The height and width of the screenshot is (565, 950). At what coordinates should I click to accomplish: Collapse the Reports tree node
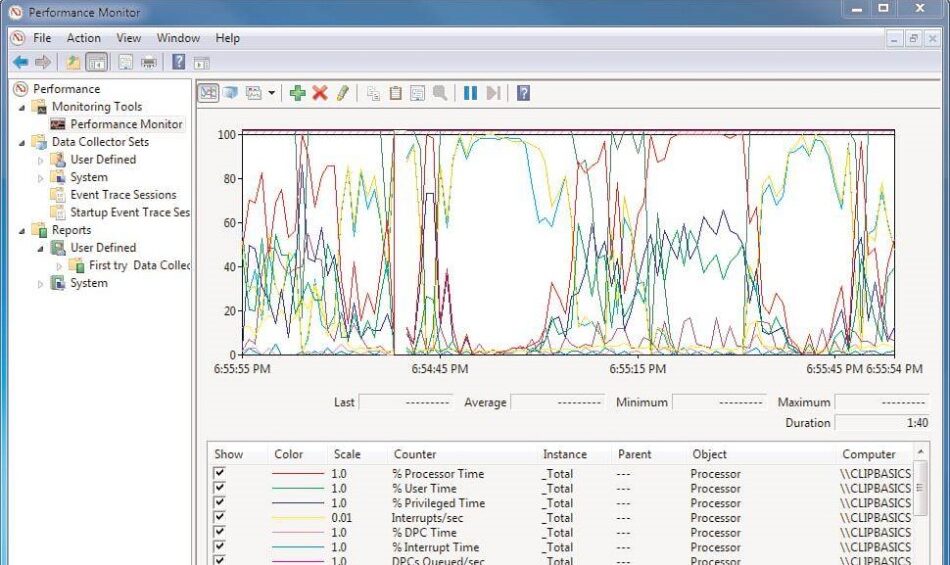[22, 231]
